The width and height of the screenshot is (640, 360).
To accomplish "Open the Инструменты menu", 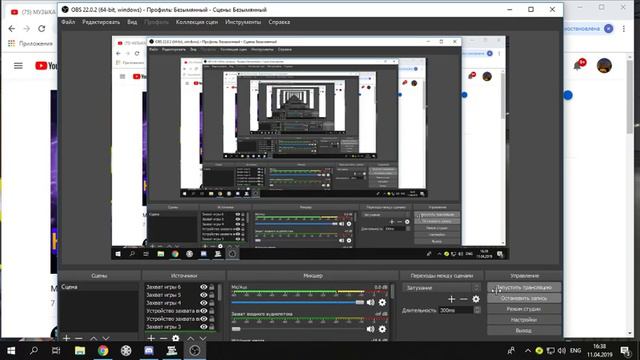I will (x=243, y=22).
